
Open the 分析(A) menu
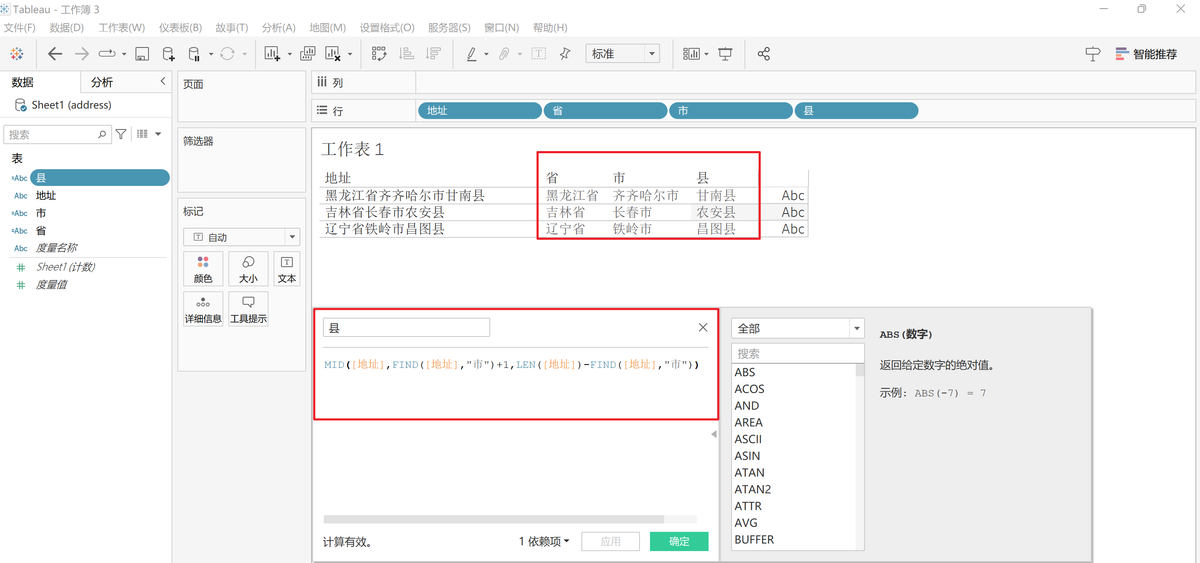pos(278,27)
